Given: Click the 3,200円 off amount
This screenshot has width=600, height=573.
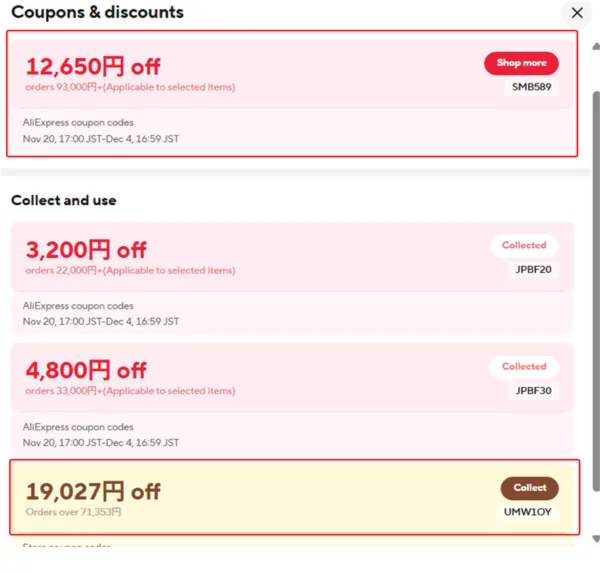Looking at the screenshot, I should click(x=86, y=249).
